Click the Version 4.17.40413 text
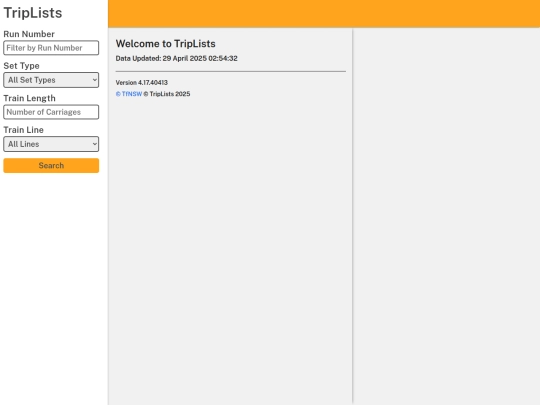 coord(142,83)
